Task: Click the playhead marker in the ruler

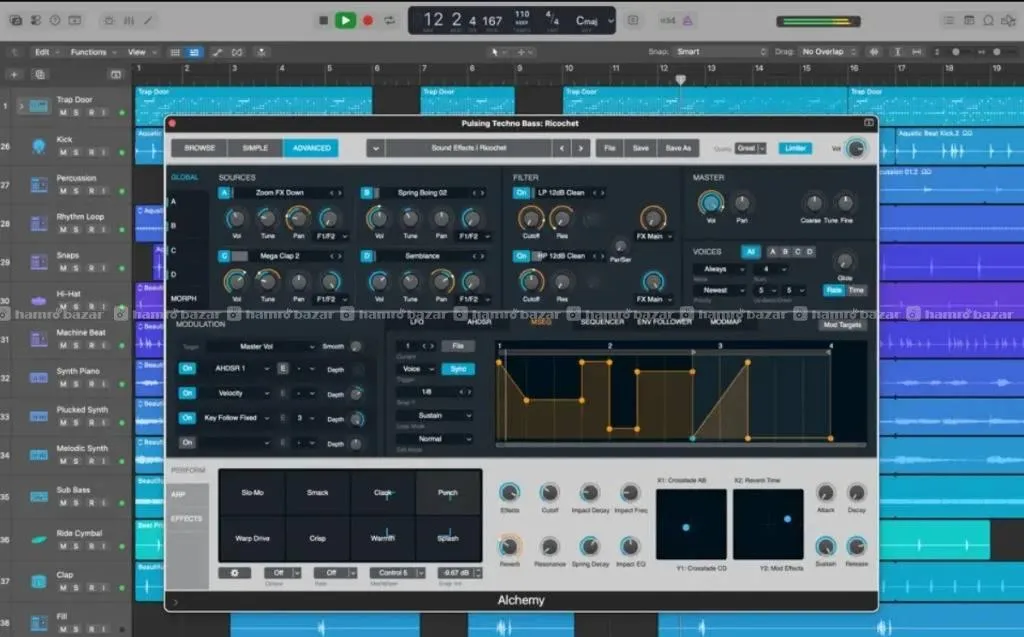Action: [x=680, y=80]
